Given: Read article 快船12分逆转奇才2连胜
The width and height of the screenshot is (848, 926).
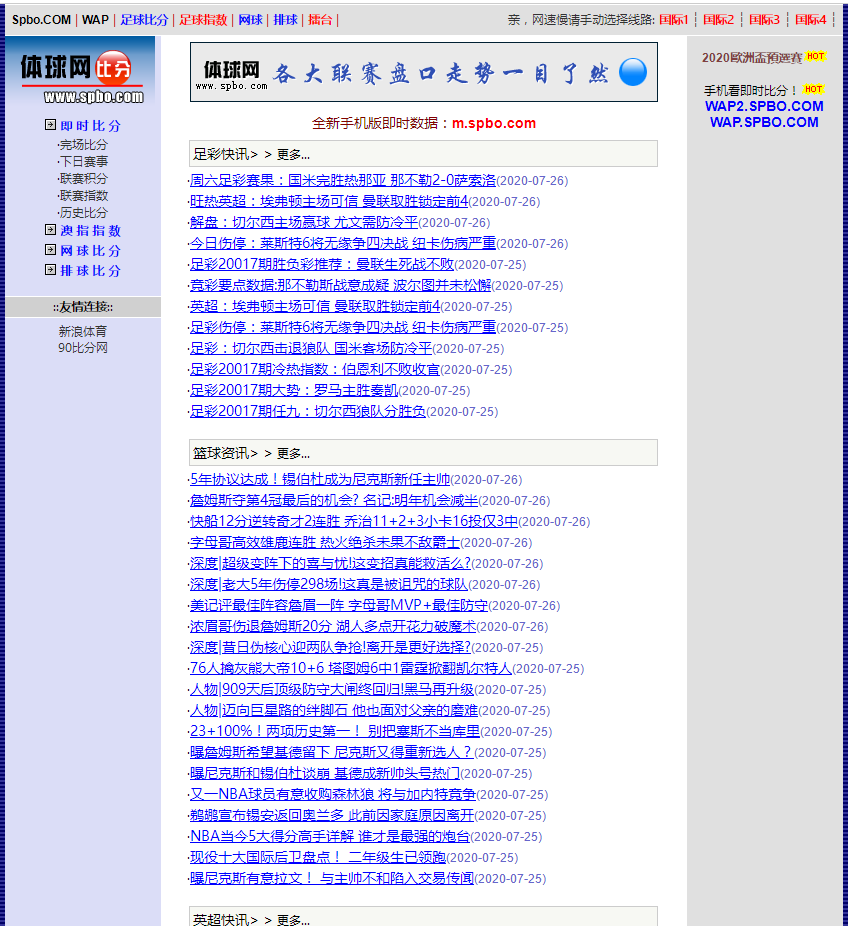Looking at the screenshot, I should tap(354, 521).
